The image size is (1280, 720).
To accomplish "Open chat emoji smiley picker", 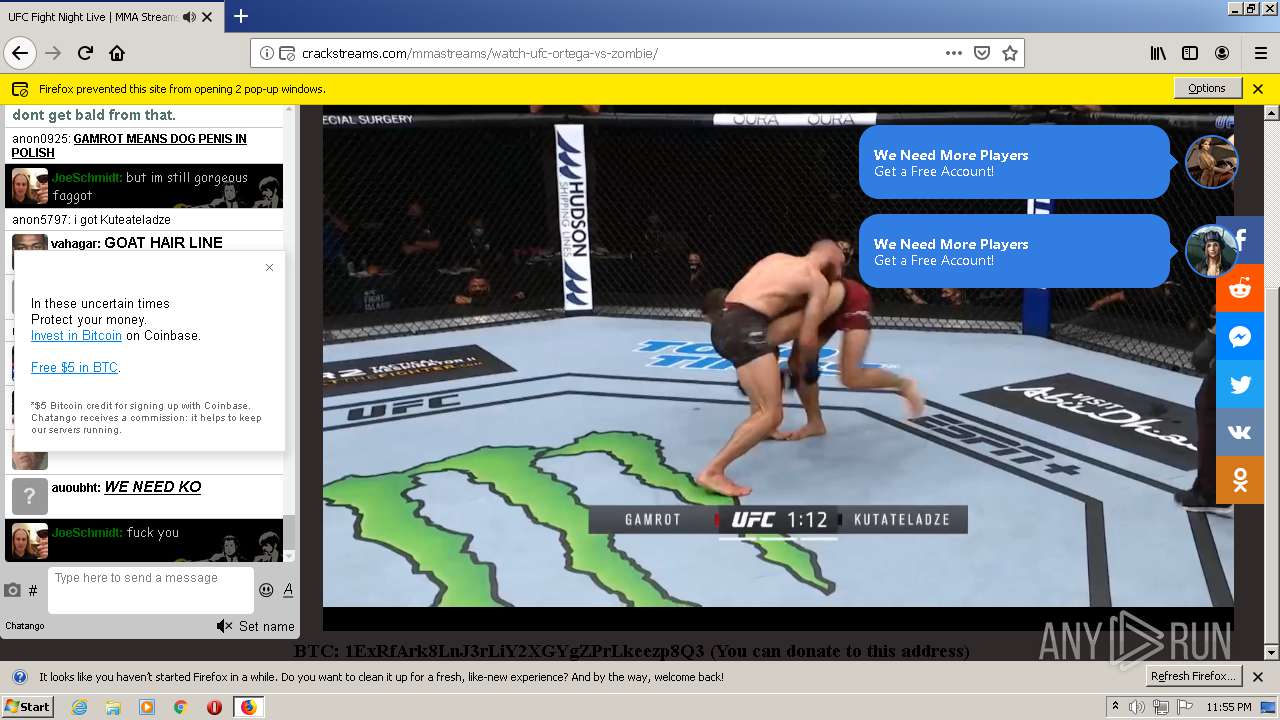I will point(266,590).
